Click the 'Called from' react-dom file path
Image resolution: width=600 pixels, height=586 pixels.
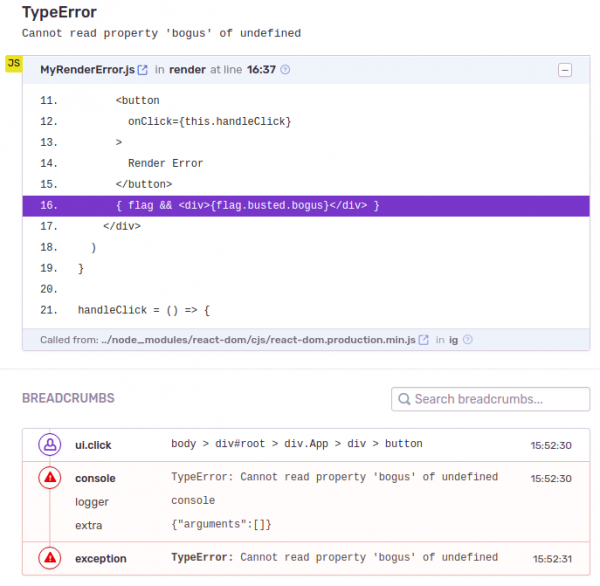[x=258, y=340]
